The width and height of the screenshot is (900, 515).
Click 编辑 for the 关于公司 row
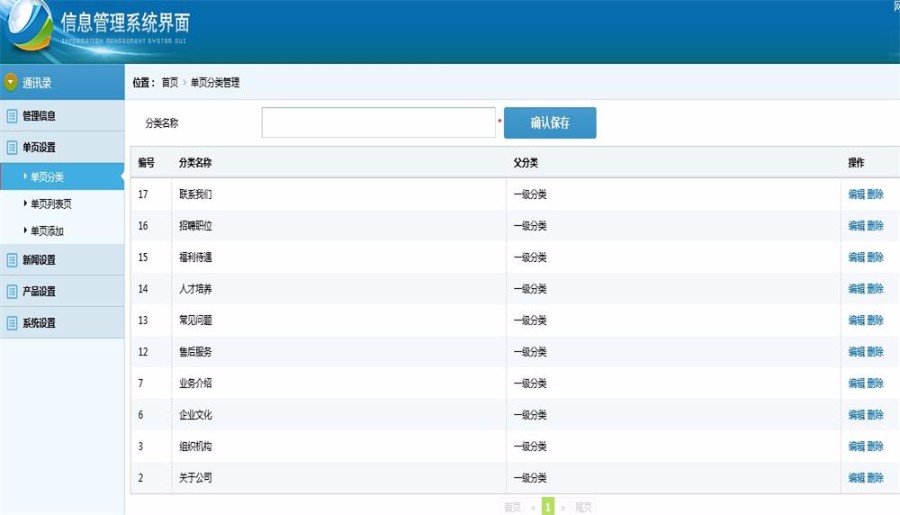coord(856,478)
